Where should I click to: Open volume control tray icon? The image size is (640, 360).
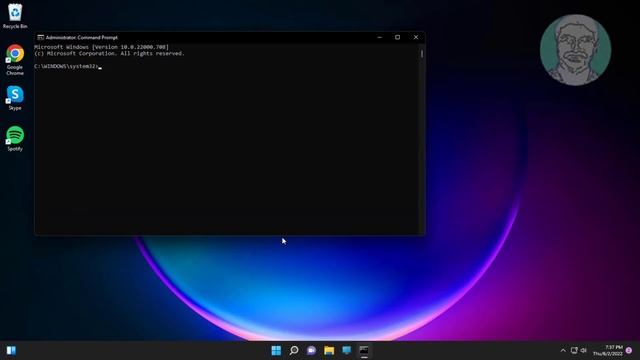tap(584, 350)
